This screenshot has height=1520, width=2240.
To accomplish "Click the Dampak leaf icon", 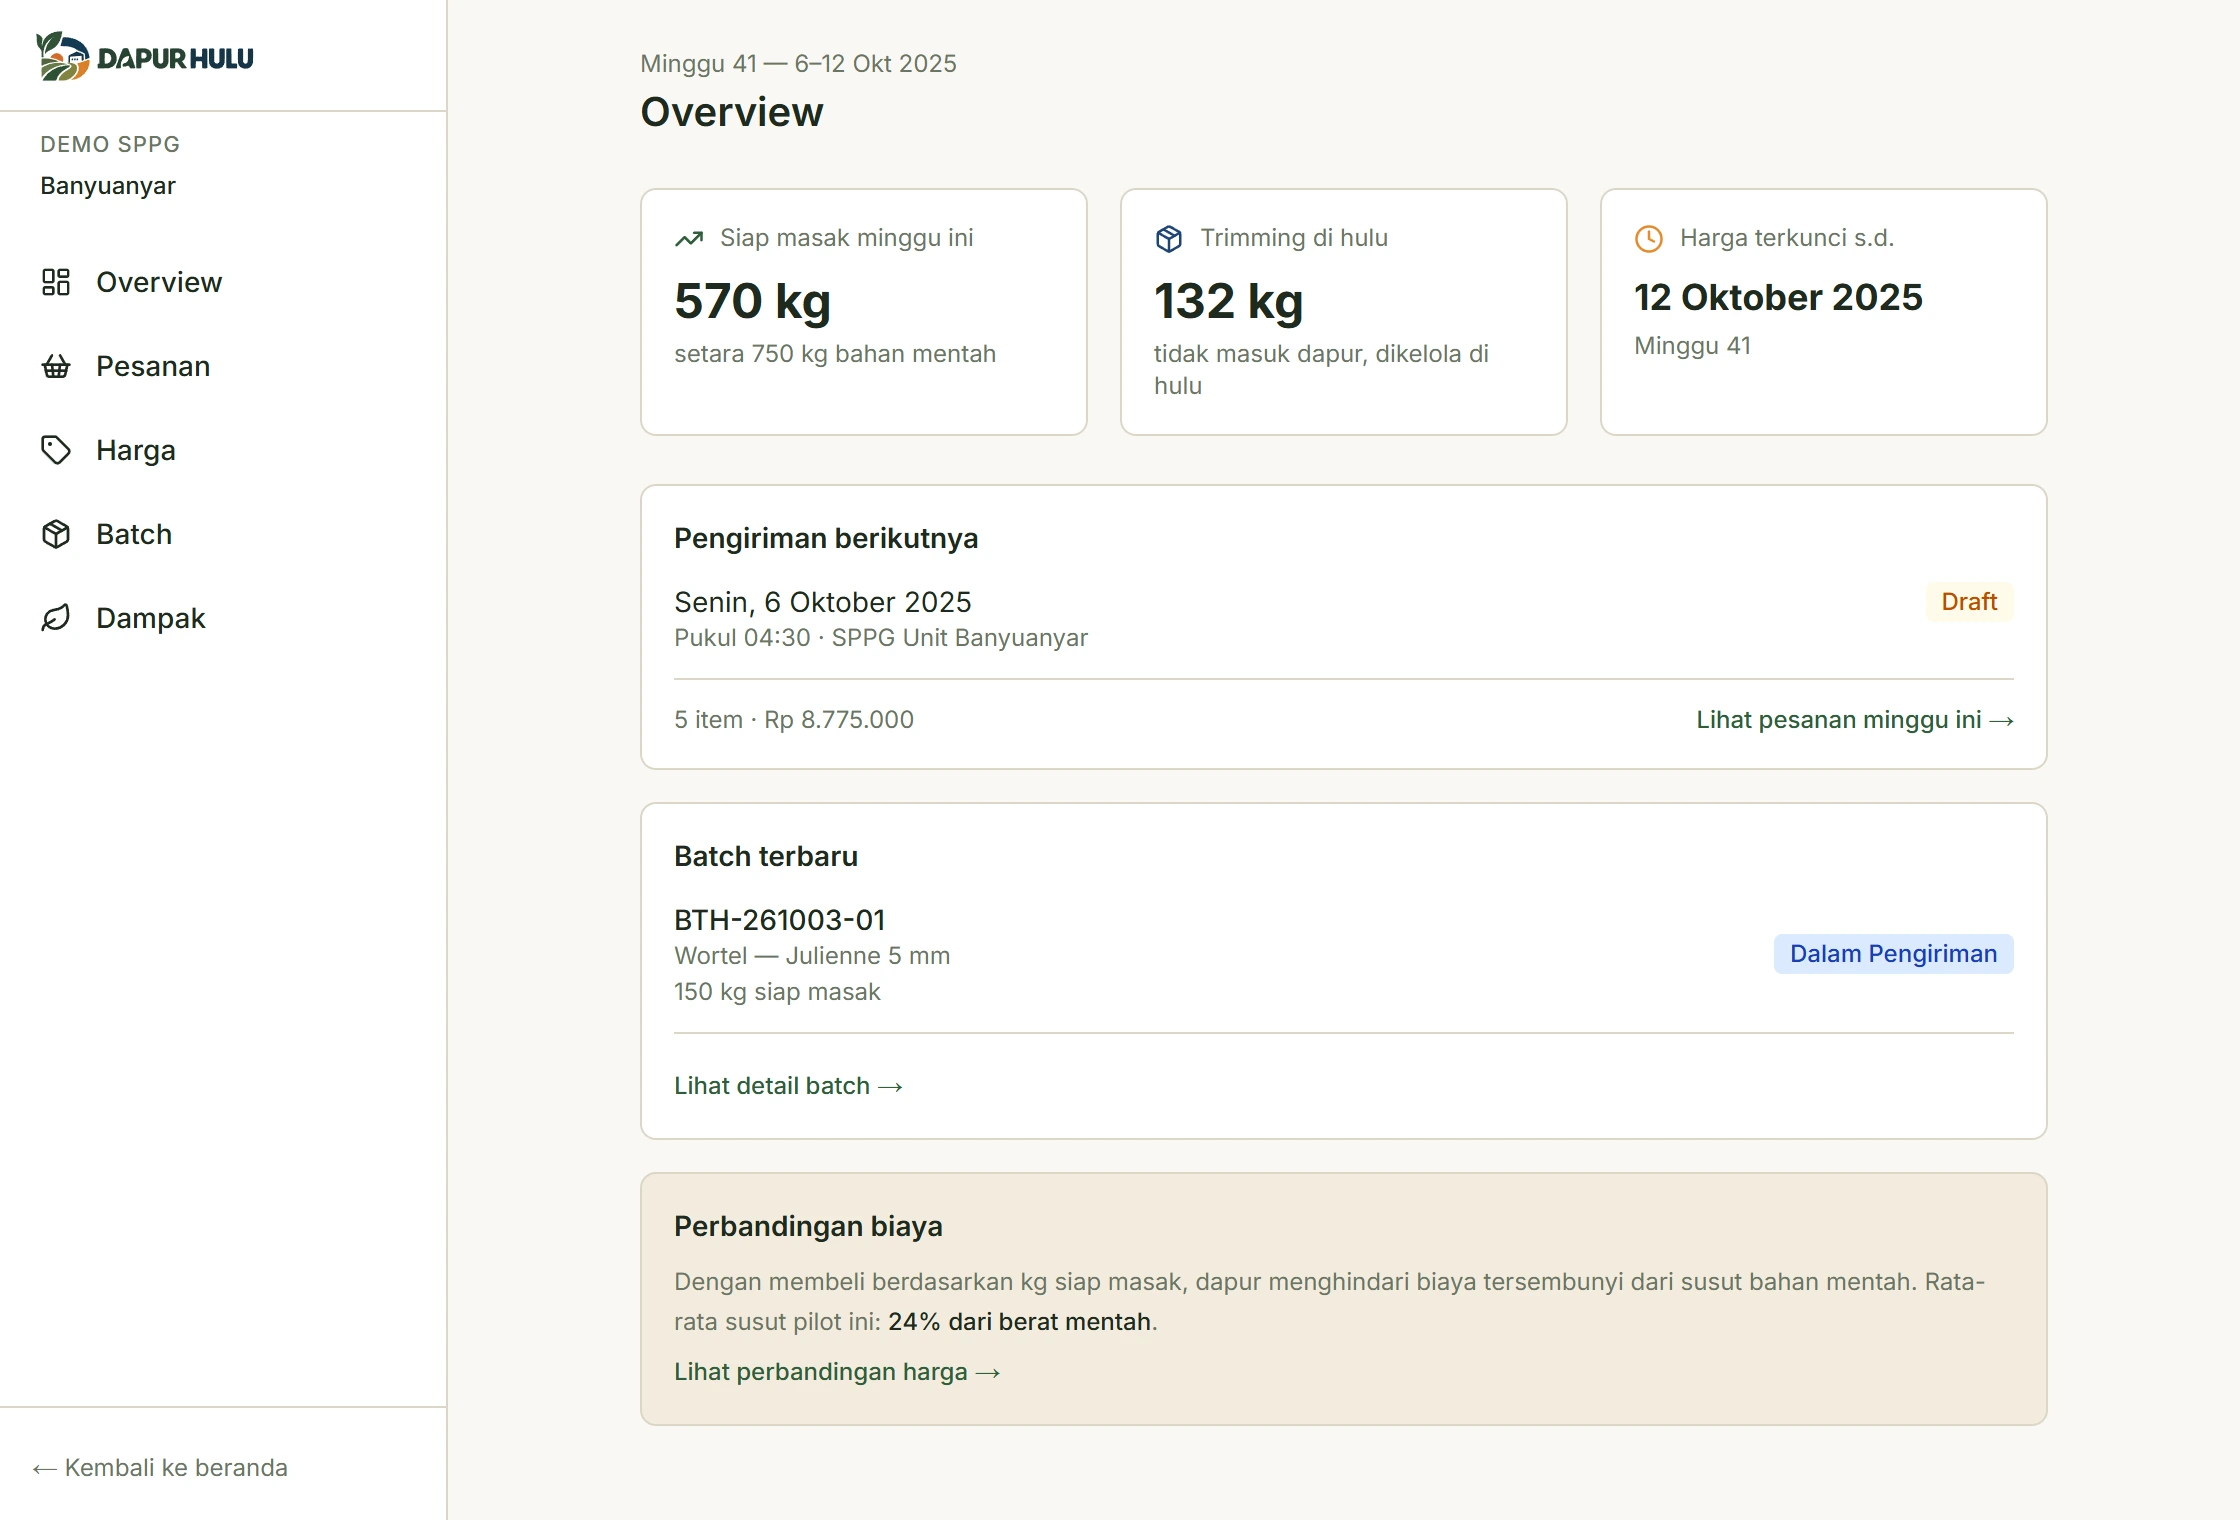I will pos(56,618).
